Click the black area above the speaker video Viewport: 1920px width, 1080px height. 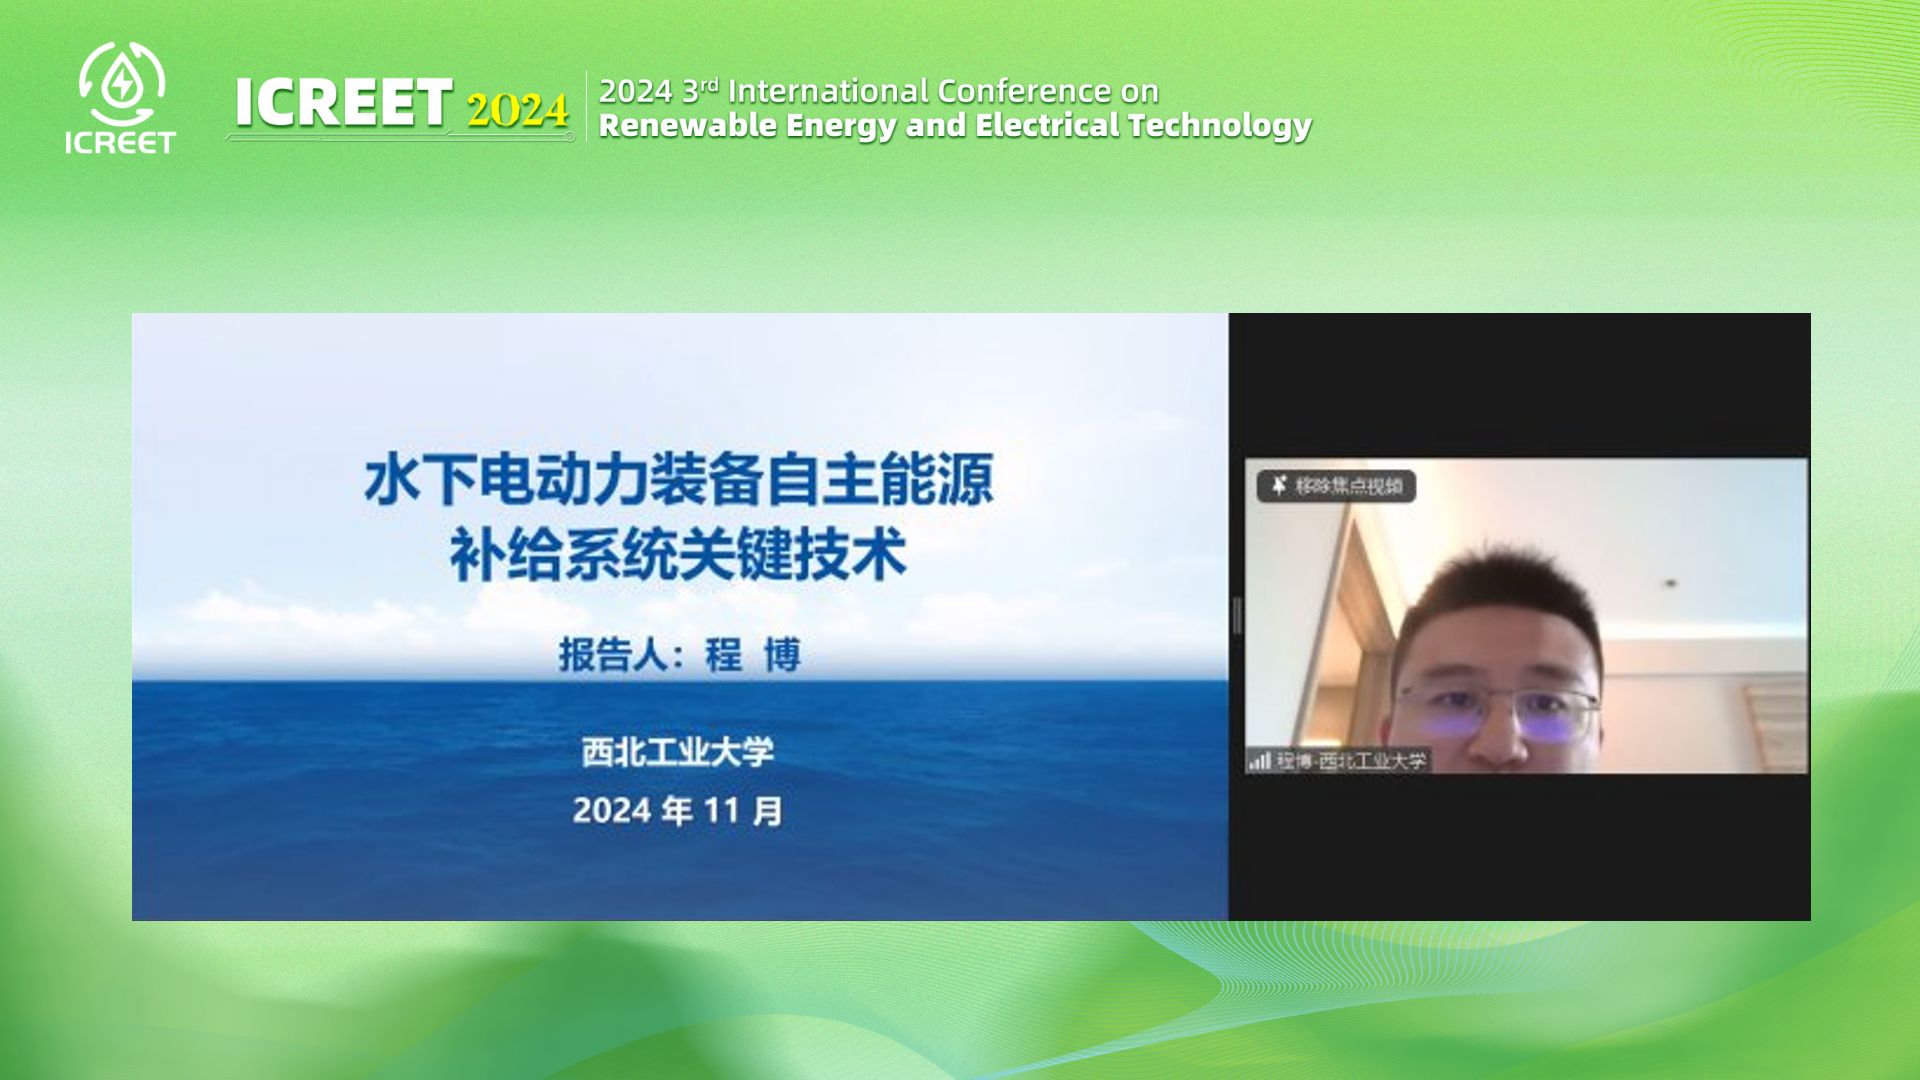(x=1520, y=385)
